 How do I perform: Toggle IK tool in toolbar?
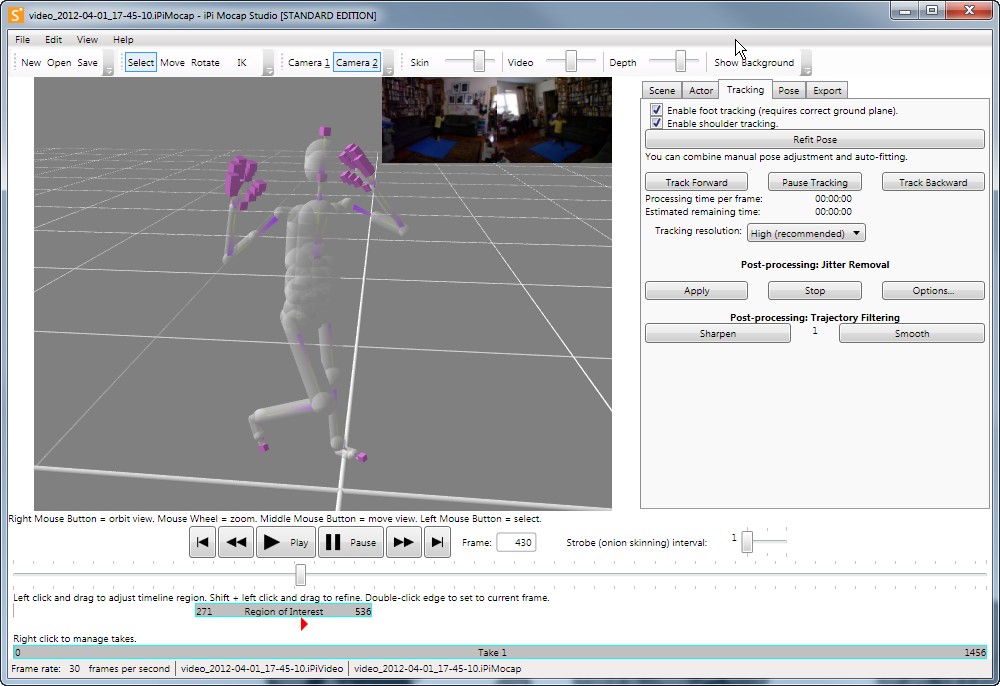[242, 62]
